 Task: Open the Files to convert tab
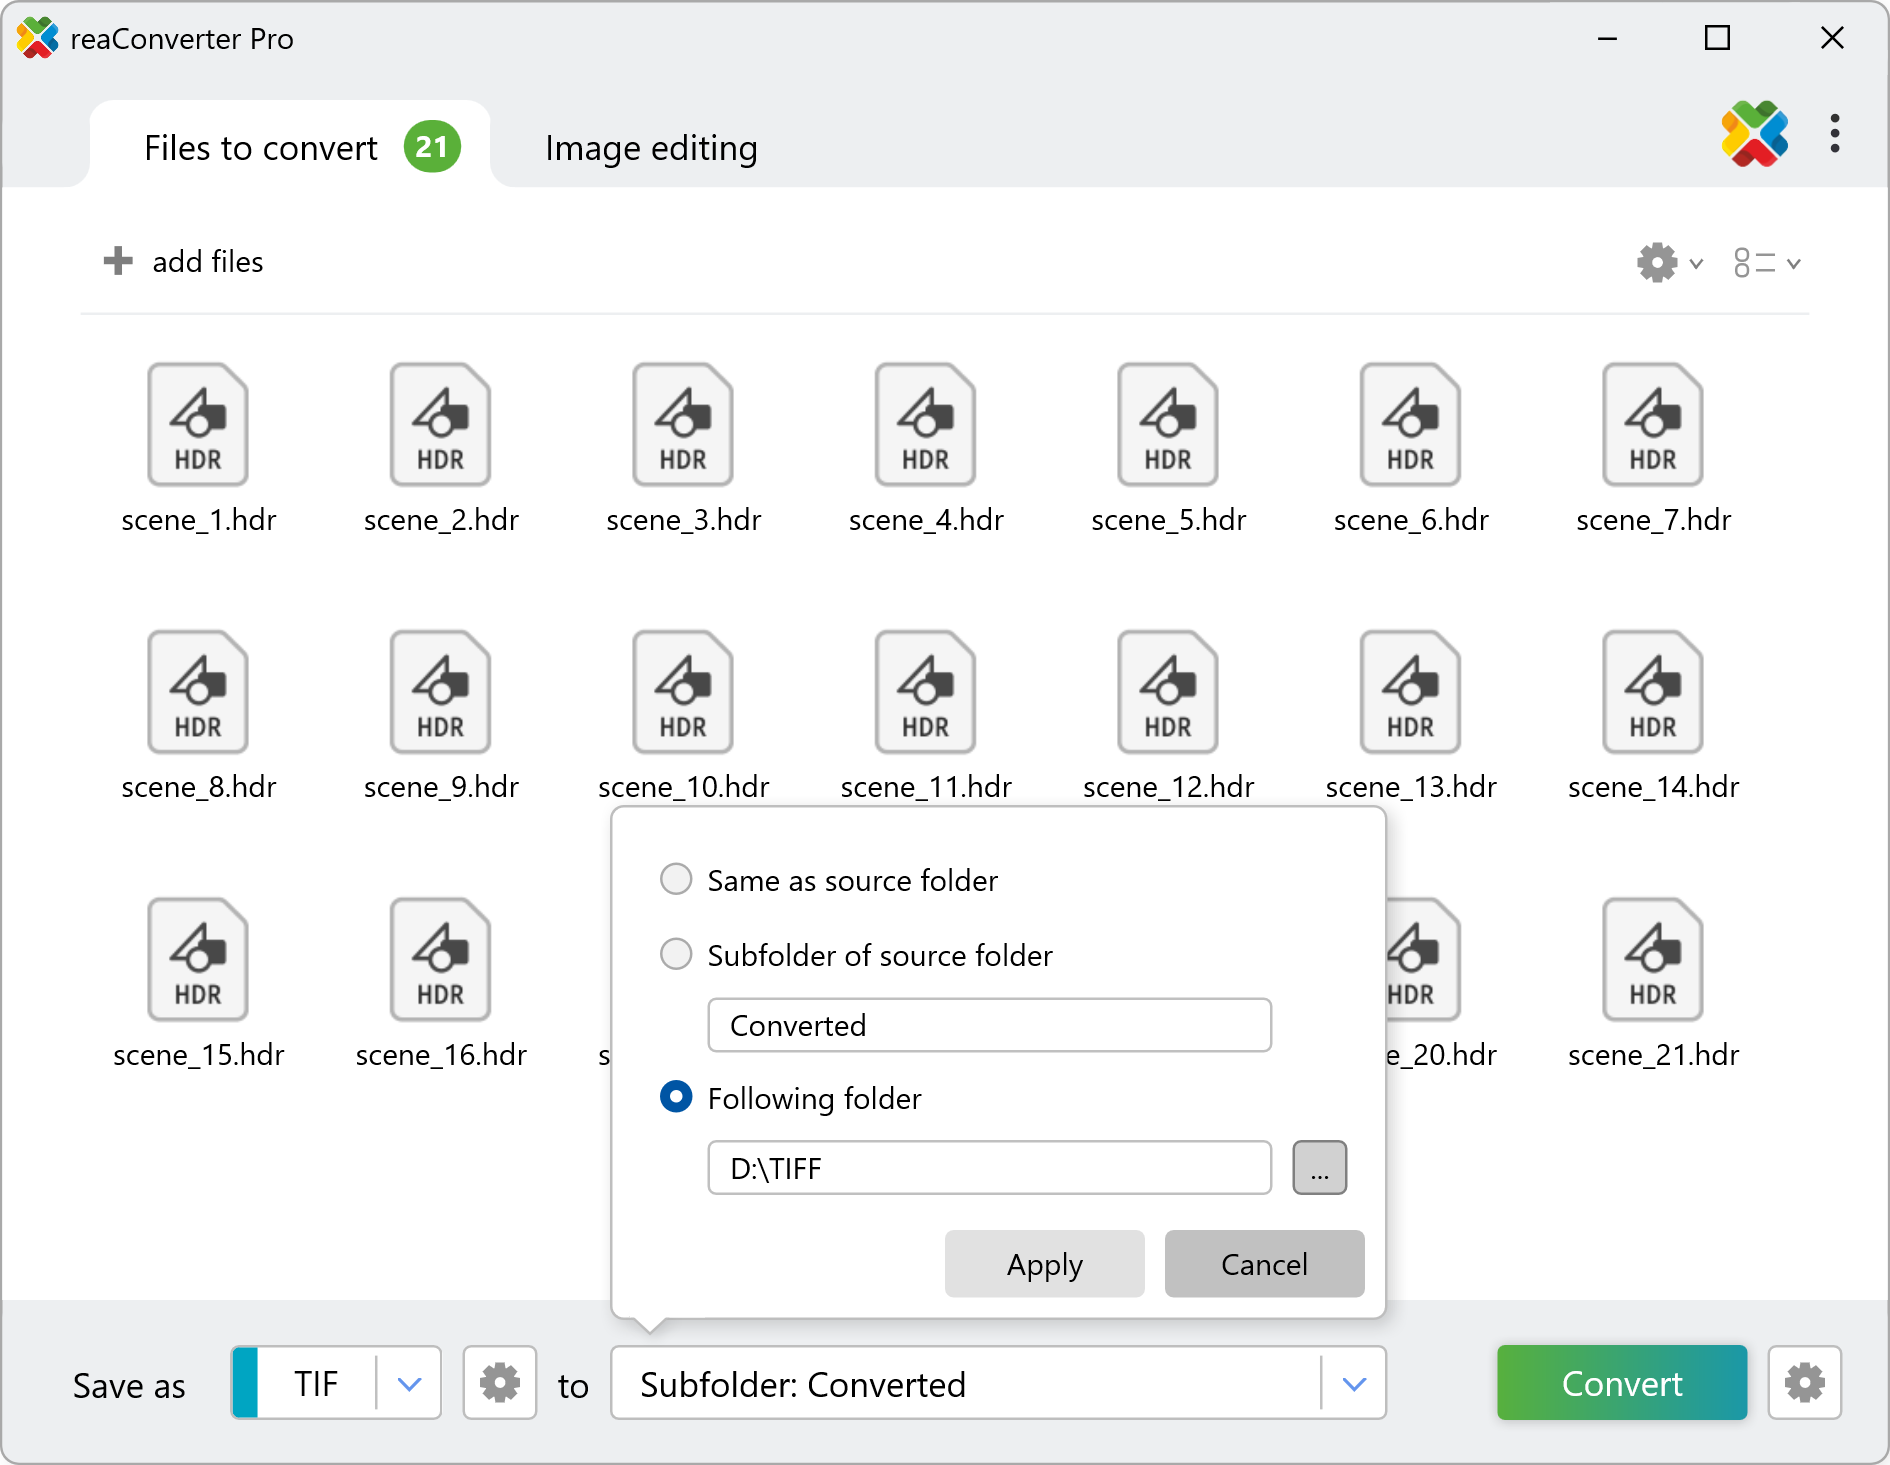tap(262, 148)
